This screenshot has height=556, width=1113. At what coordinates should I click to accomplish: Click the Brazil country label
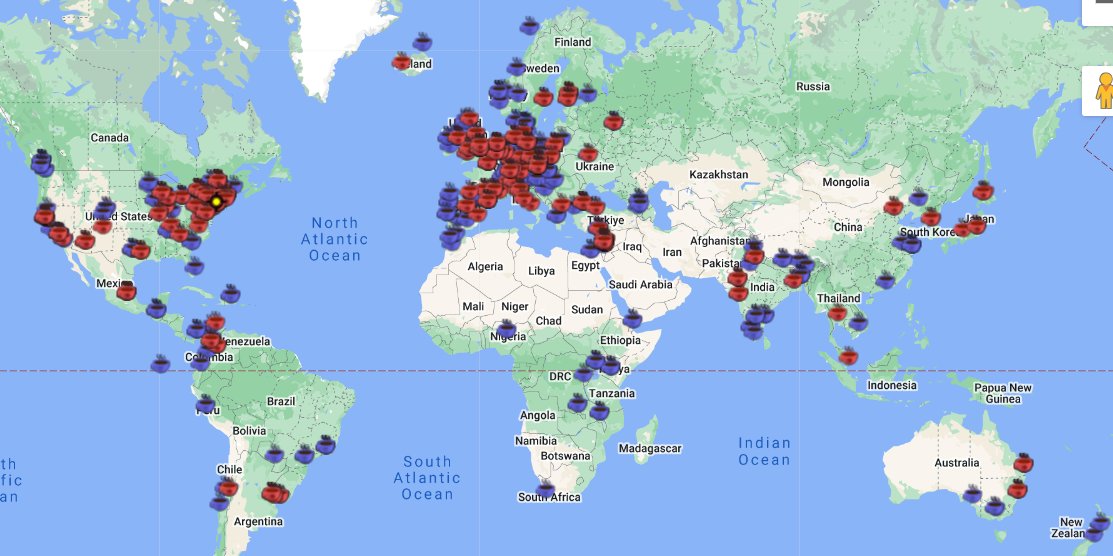(281, 401)
